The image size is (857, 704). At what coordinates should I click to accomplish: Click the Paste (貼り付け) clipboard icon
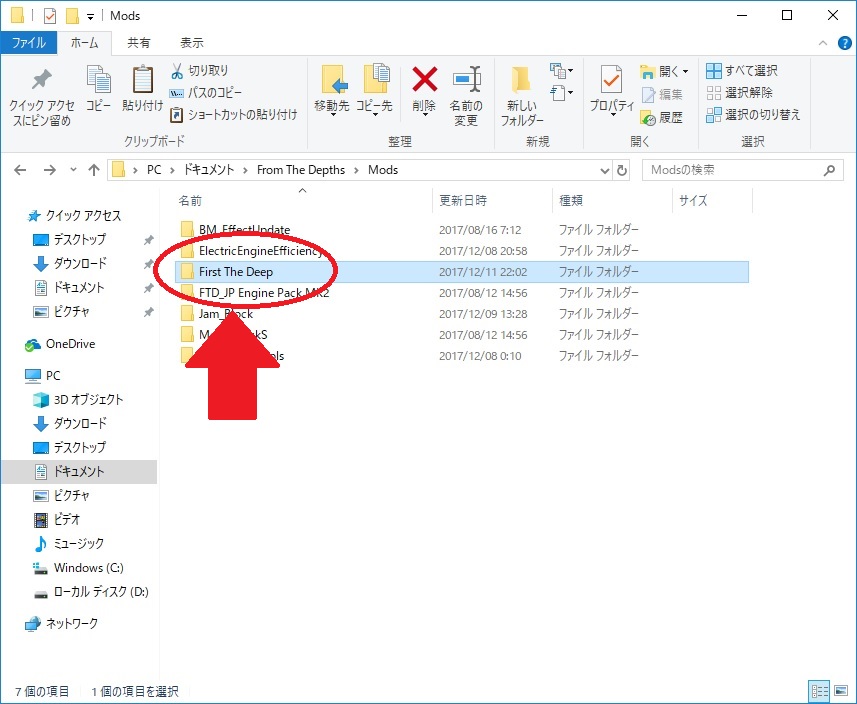point(143,80)
